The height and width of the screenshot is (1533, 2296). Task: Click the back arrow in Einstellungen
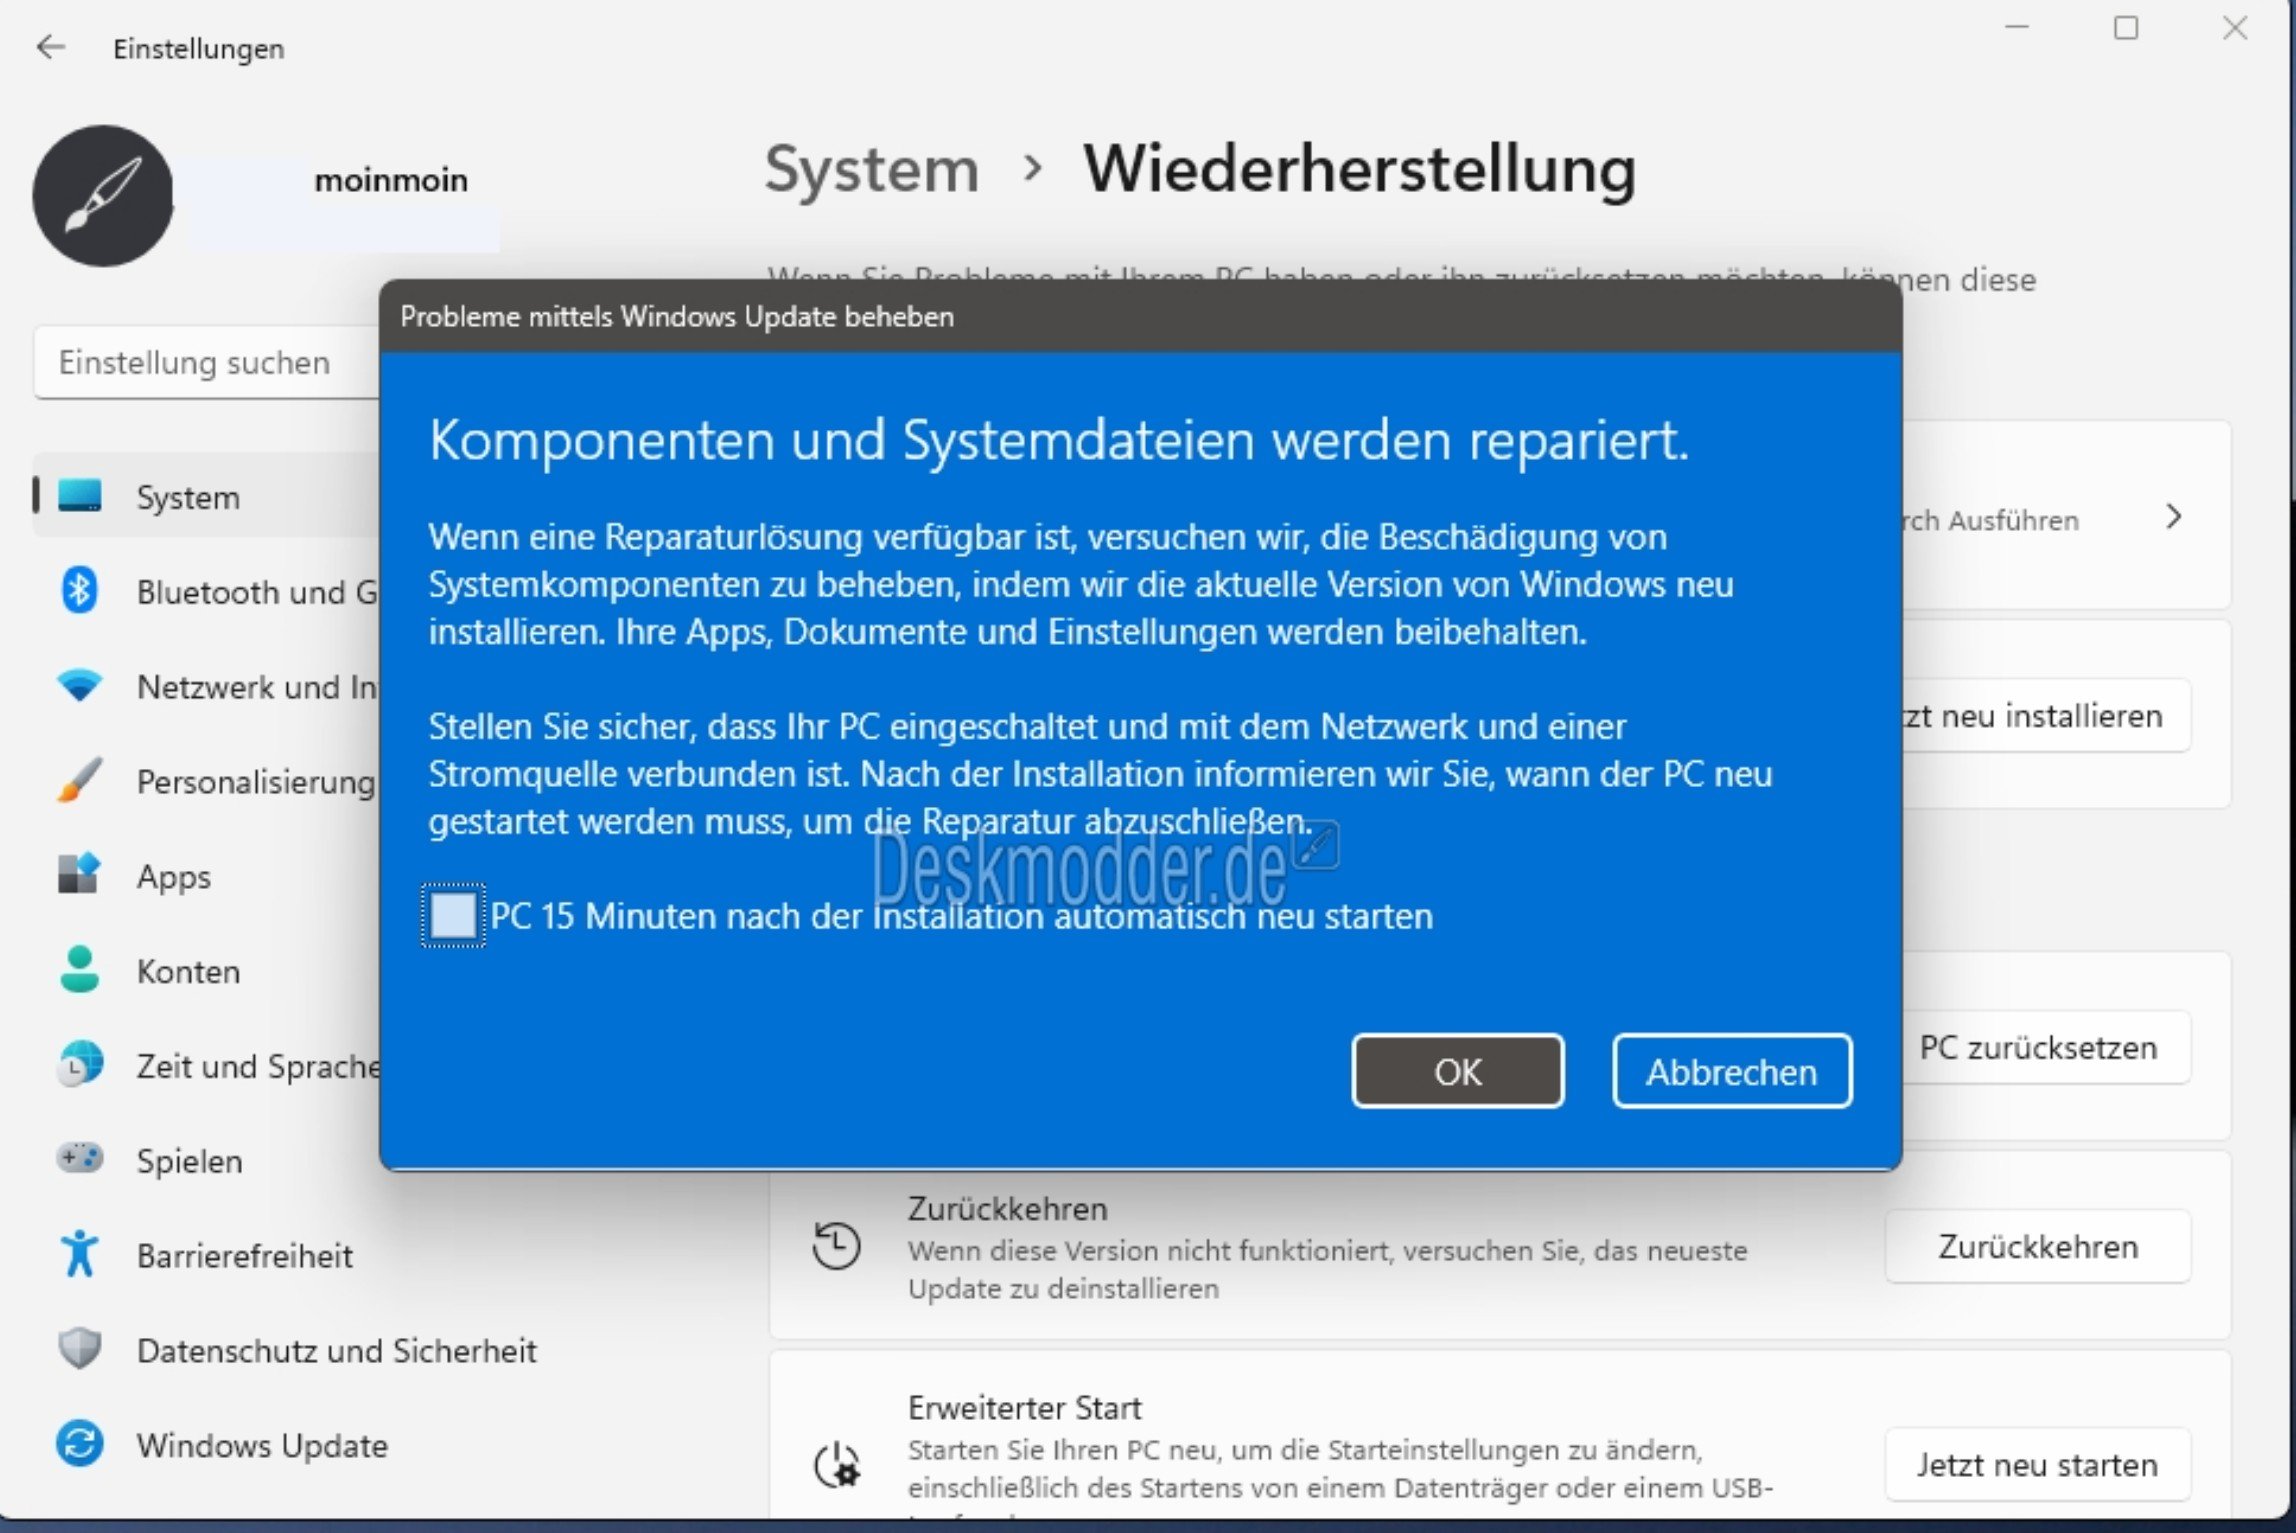pyautogui.click(x=50, y=47)
